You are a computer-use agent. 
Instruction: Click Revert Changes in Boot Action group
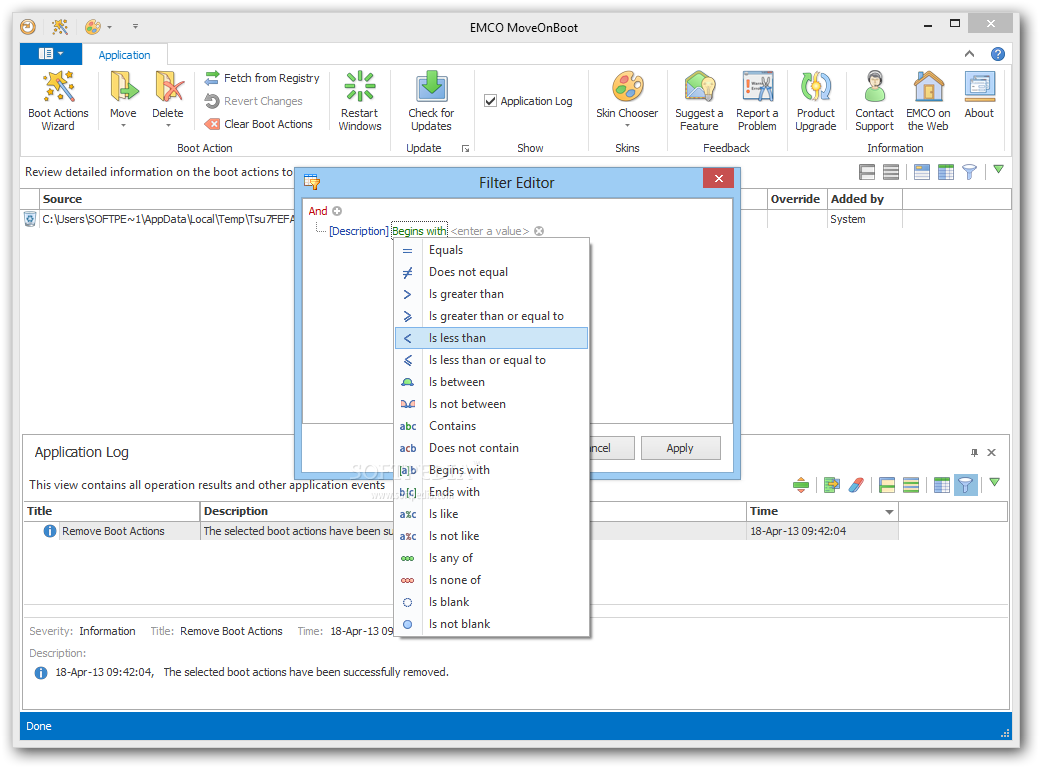point(254,101)
